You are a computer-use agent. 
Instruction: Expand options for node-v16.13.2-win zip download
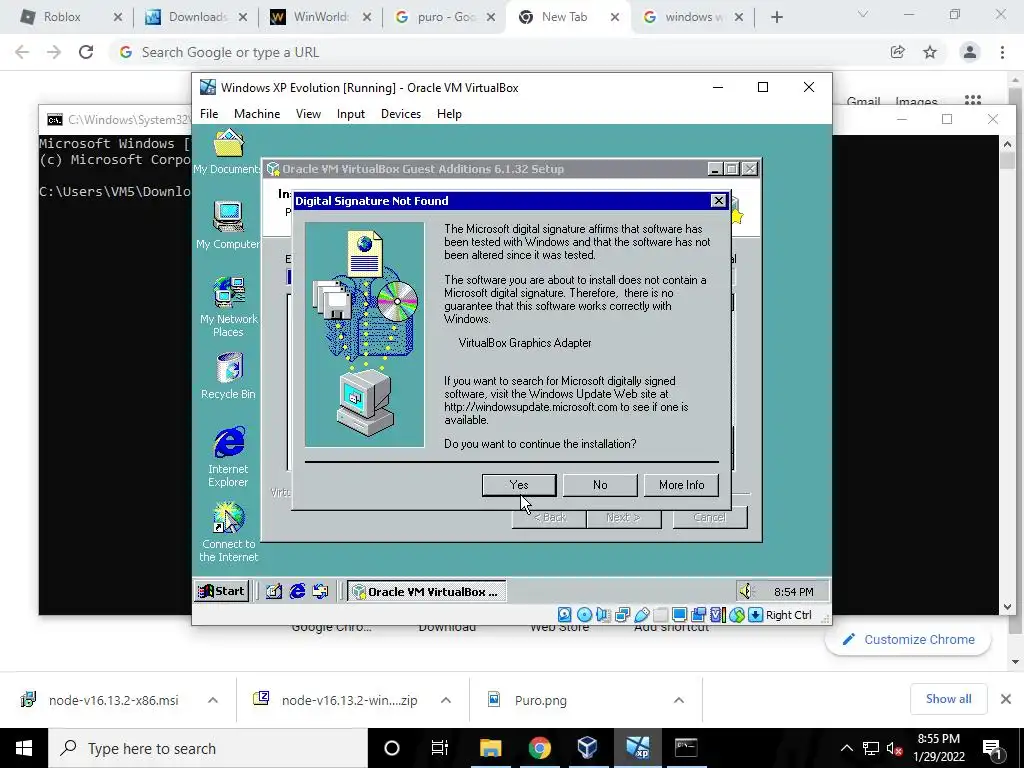[446, 700]
